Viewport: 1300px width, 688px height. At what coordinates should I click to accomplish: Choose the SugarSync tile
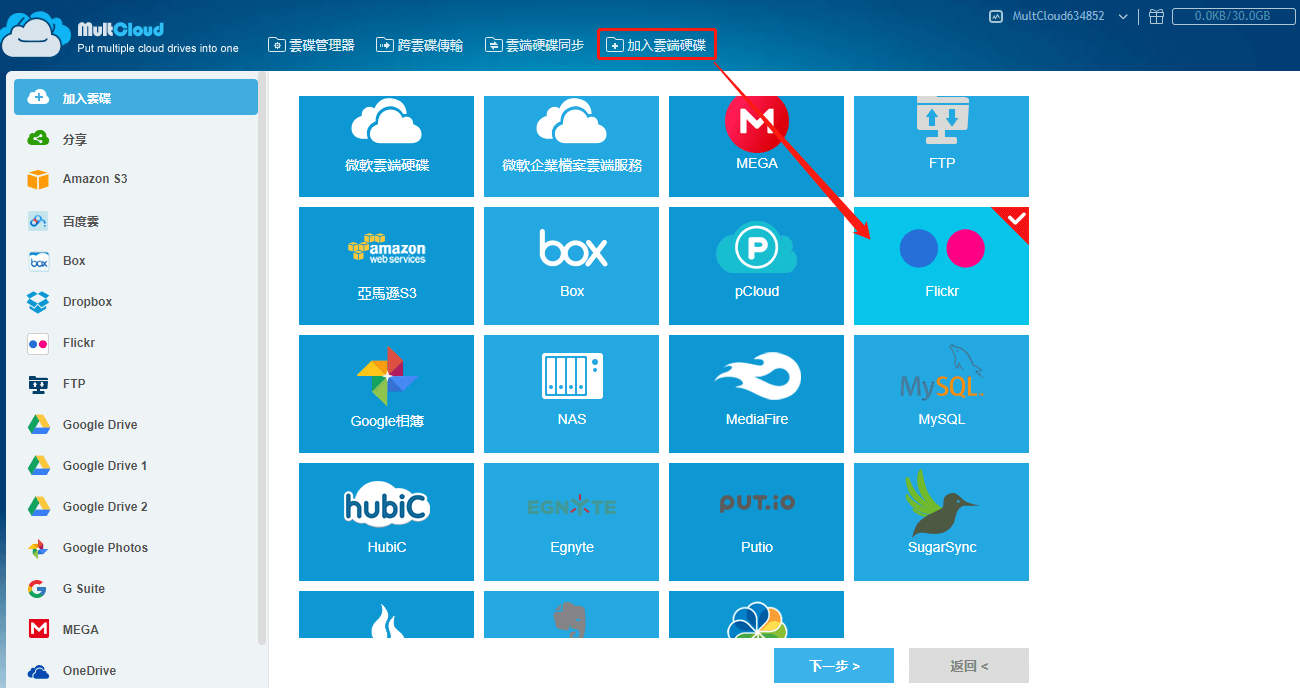coord(941,522)
